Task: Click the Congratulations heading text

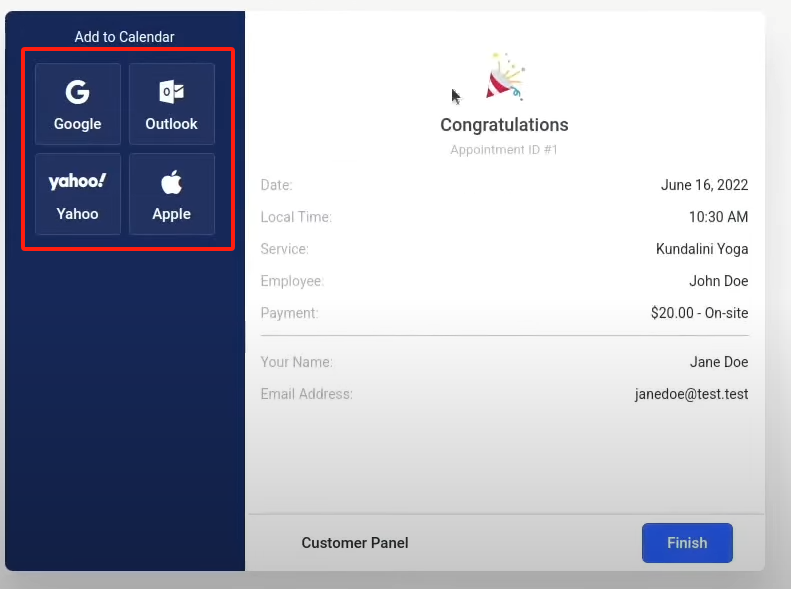Action: tap(504, 125)
